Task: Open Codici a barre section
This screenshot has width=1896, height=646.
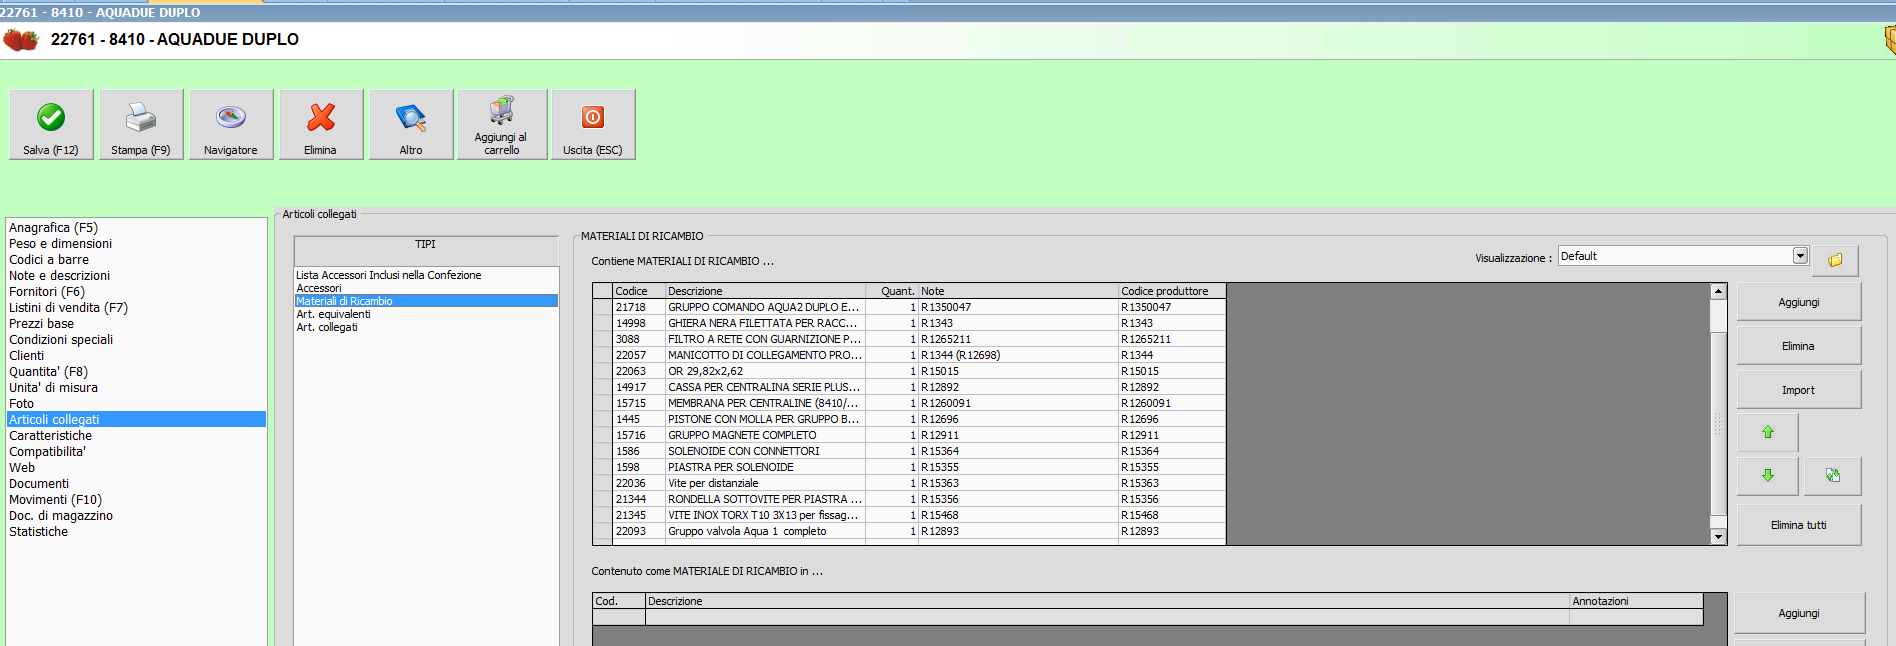Action: click(136, 260)
